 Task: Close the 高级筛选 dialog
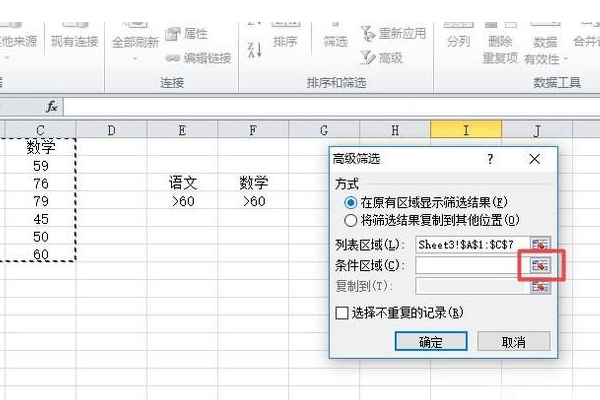tap(535, 159)
